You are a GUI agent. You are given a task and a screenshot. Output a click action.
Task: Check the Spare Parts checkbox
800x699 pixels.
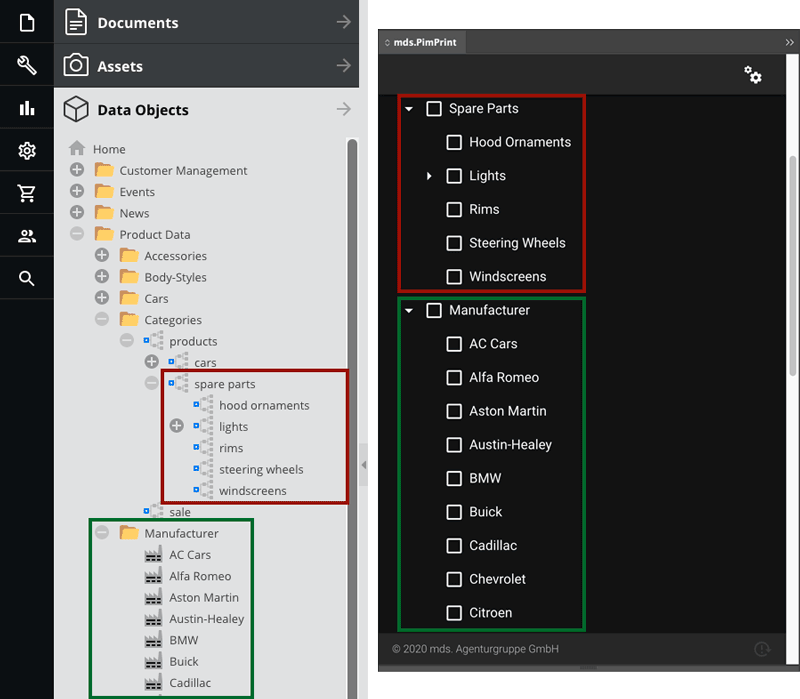(434, 109)
